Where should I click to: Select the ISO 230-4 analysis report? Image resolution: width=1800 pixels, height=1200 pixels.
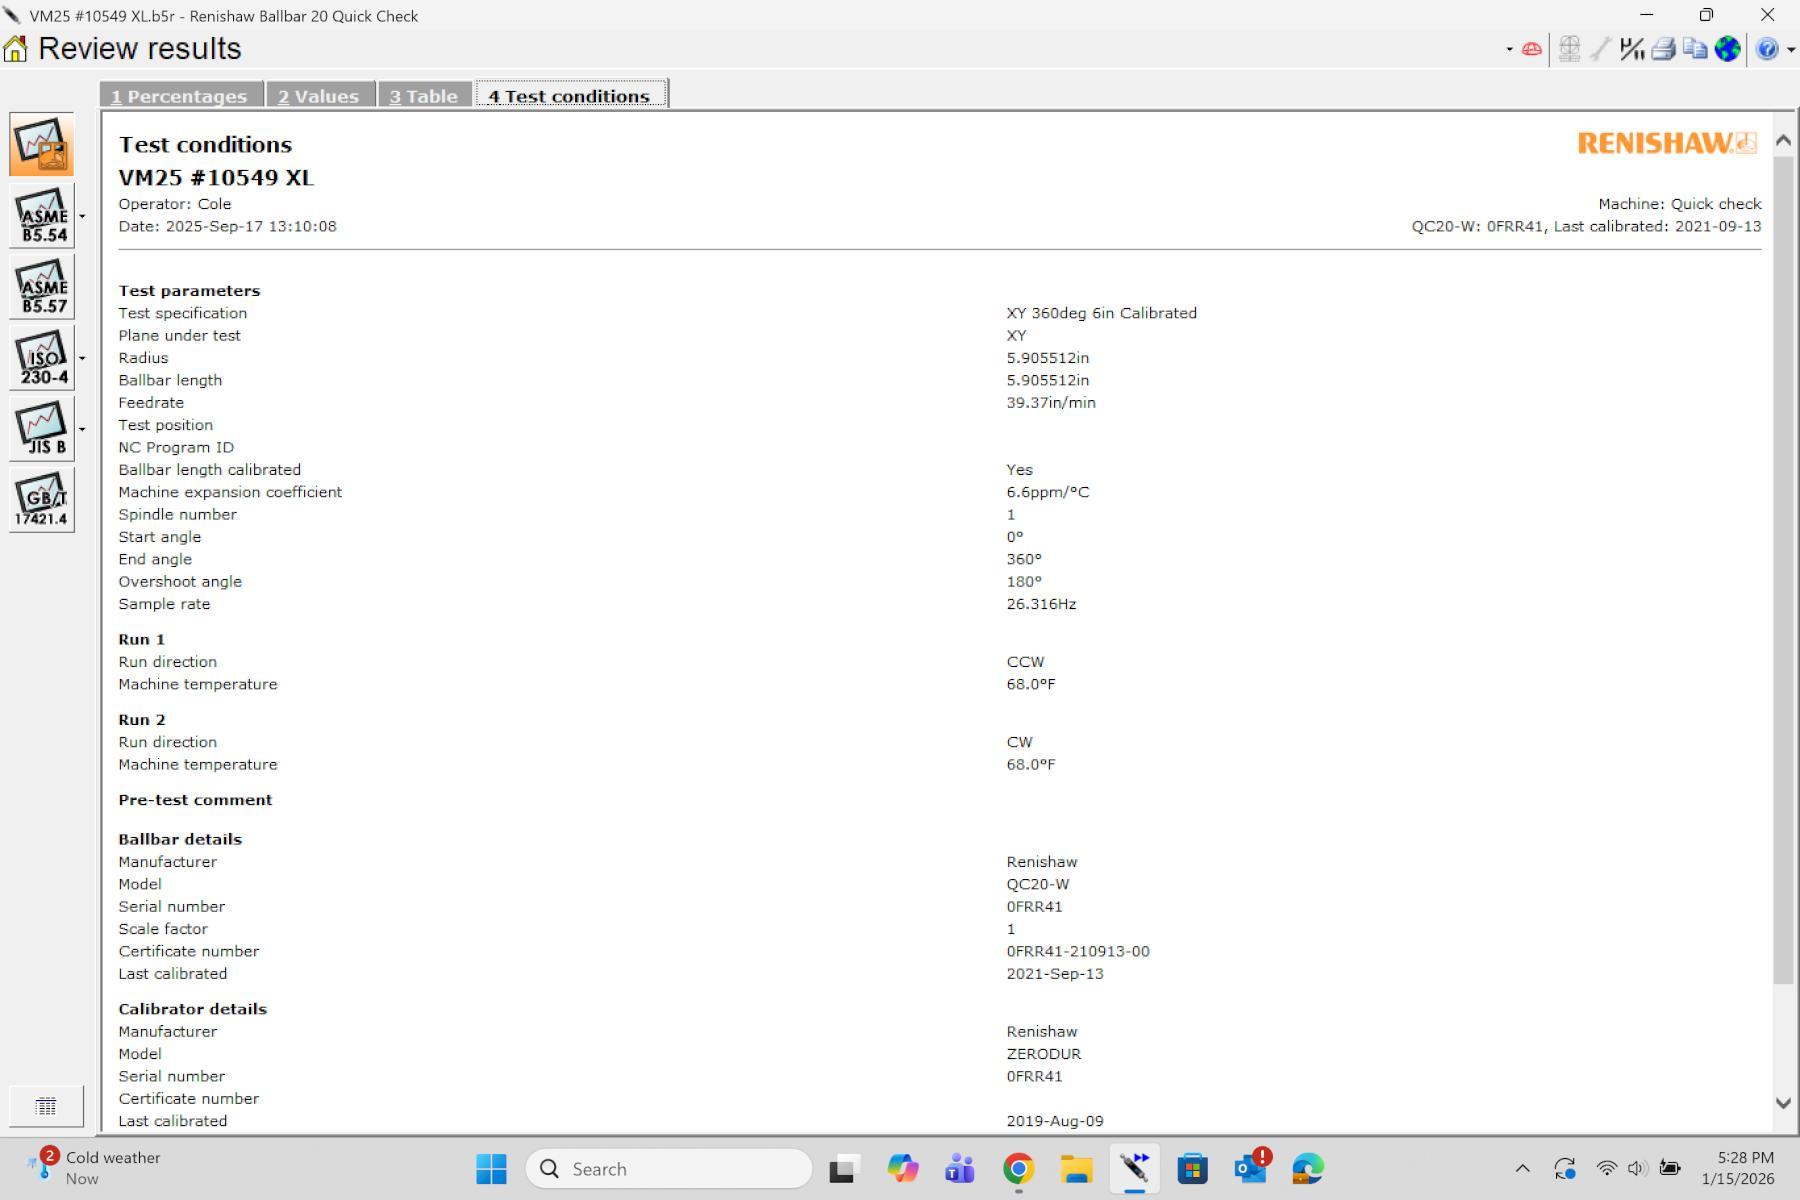pos(42,358)
